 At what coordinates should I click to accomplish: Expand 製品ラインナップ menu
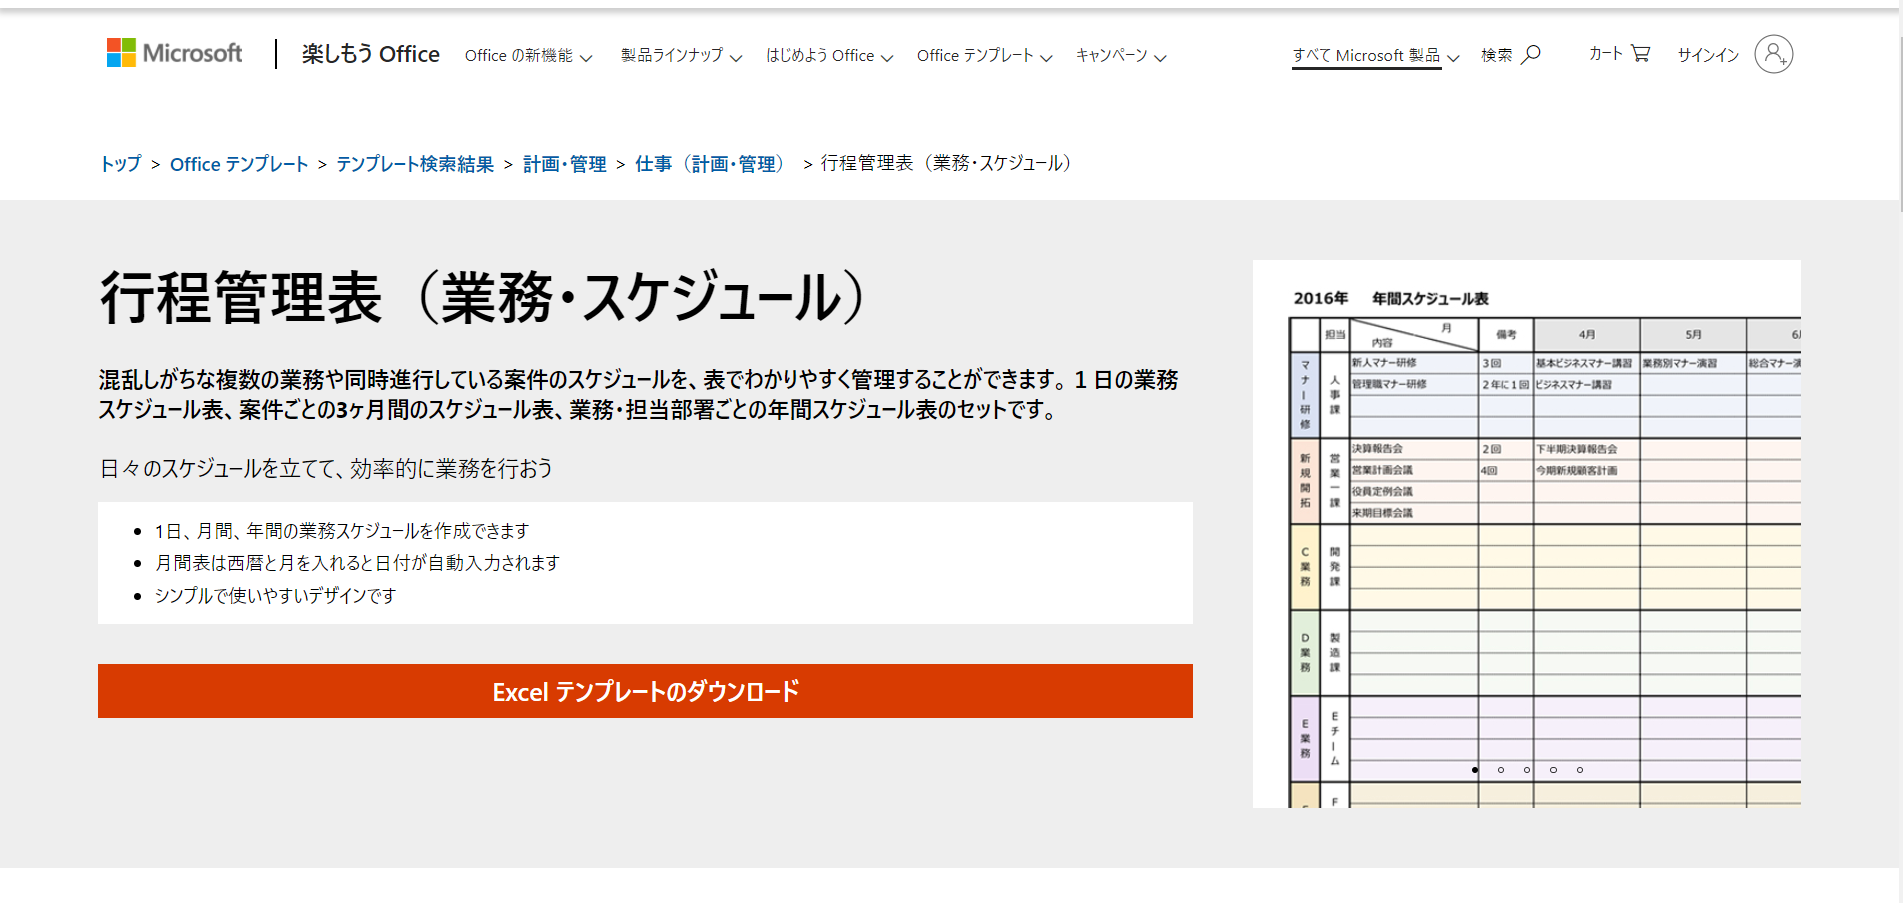pos(681,56)
